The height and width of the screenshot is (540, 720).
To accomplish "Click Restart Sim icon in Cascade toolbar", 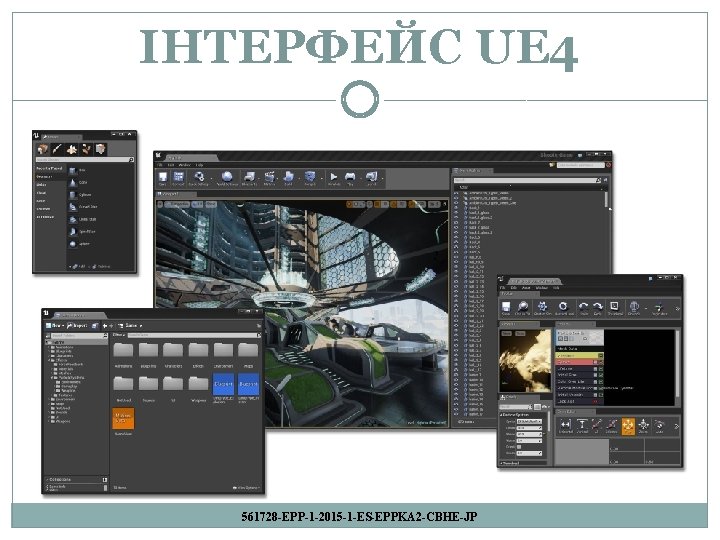I will click(542, 308).
